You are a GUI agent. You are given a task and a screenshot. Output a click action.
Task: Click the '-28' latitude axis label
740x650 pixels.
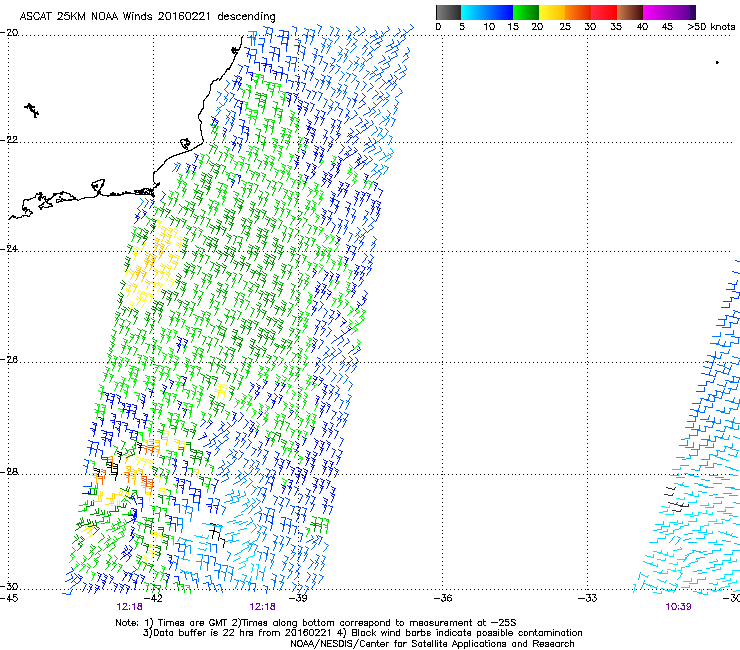coord(9,472)
